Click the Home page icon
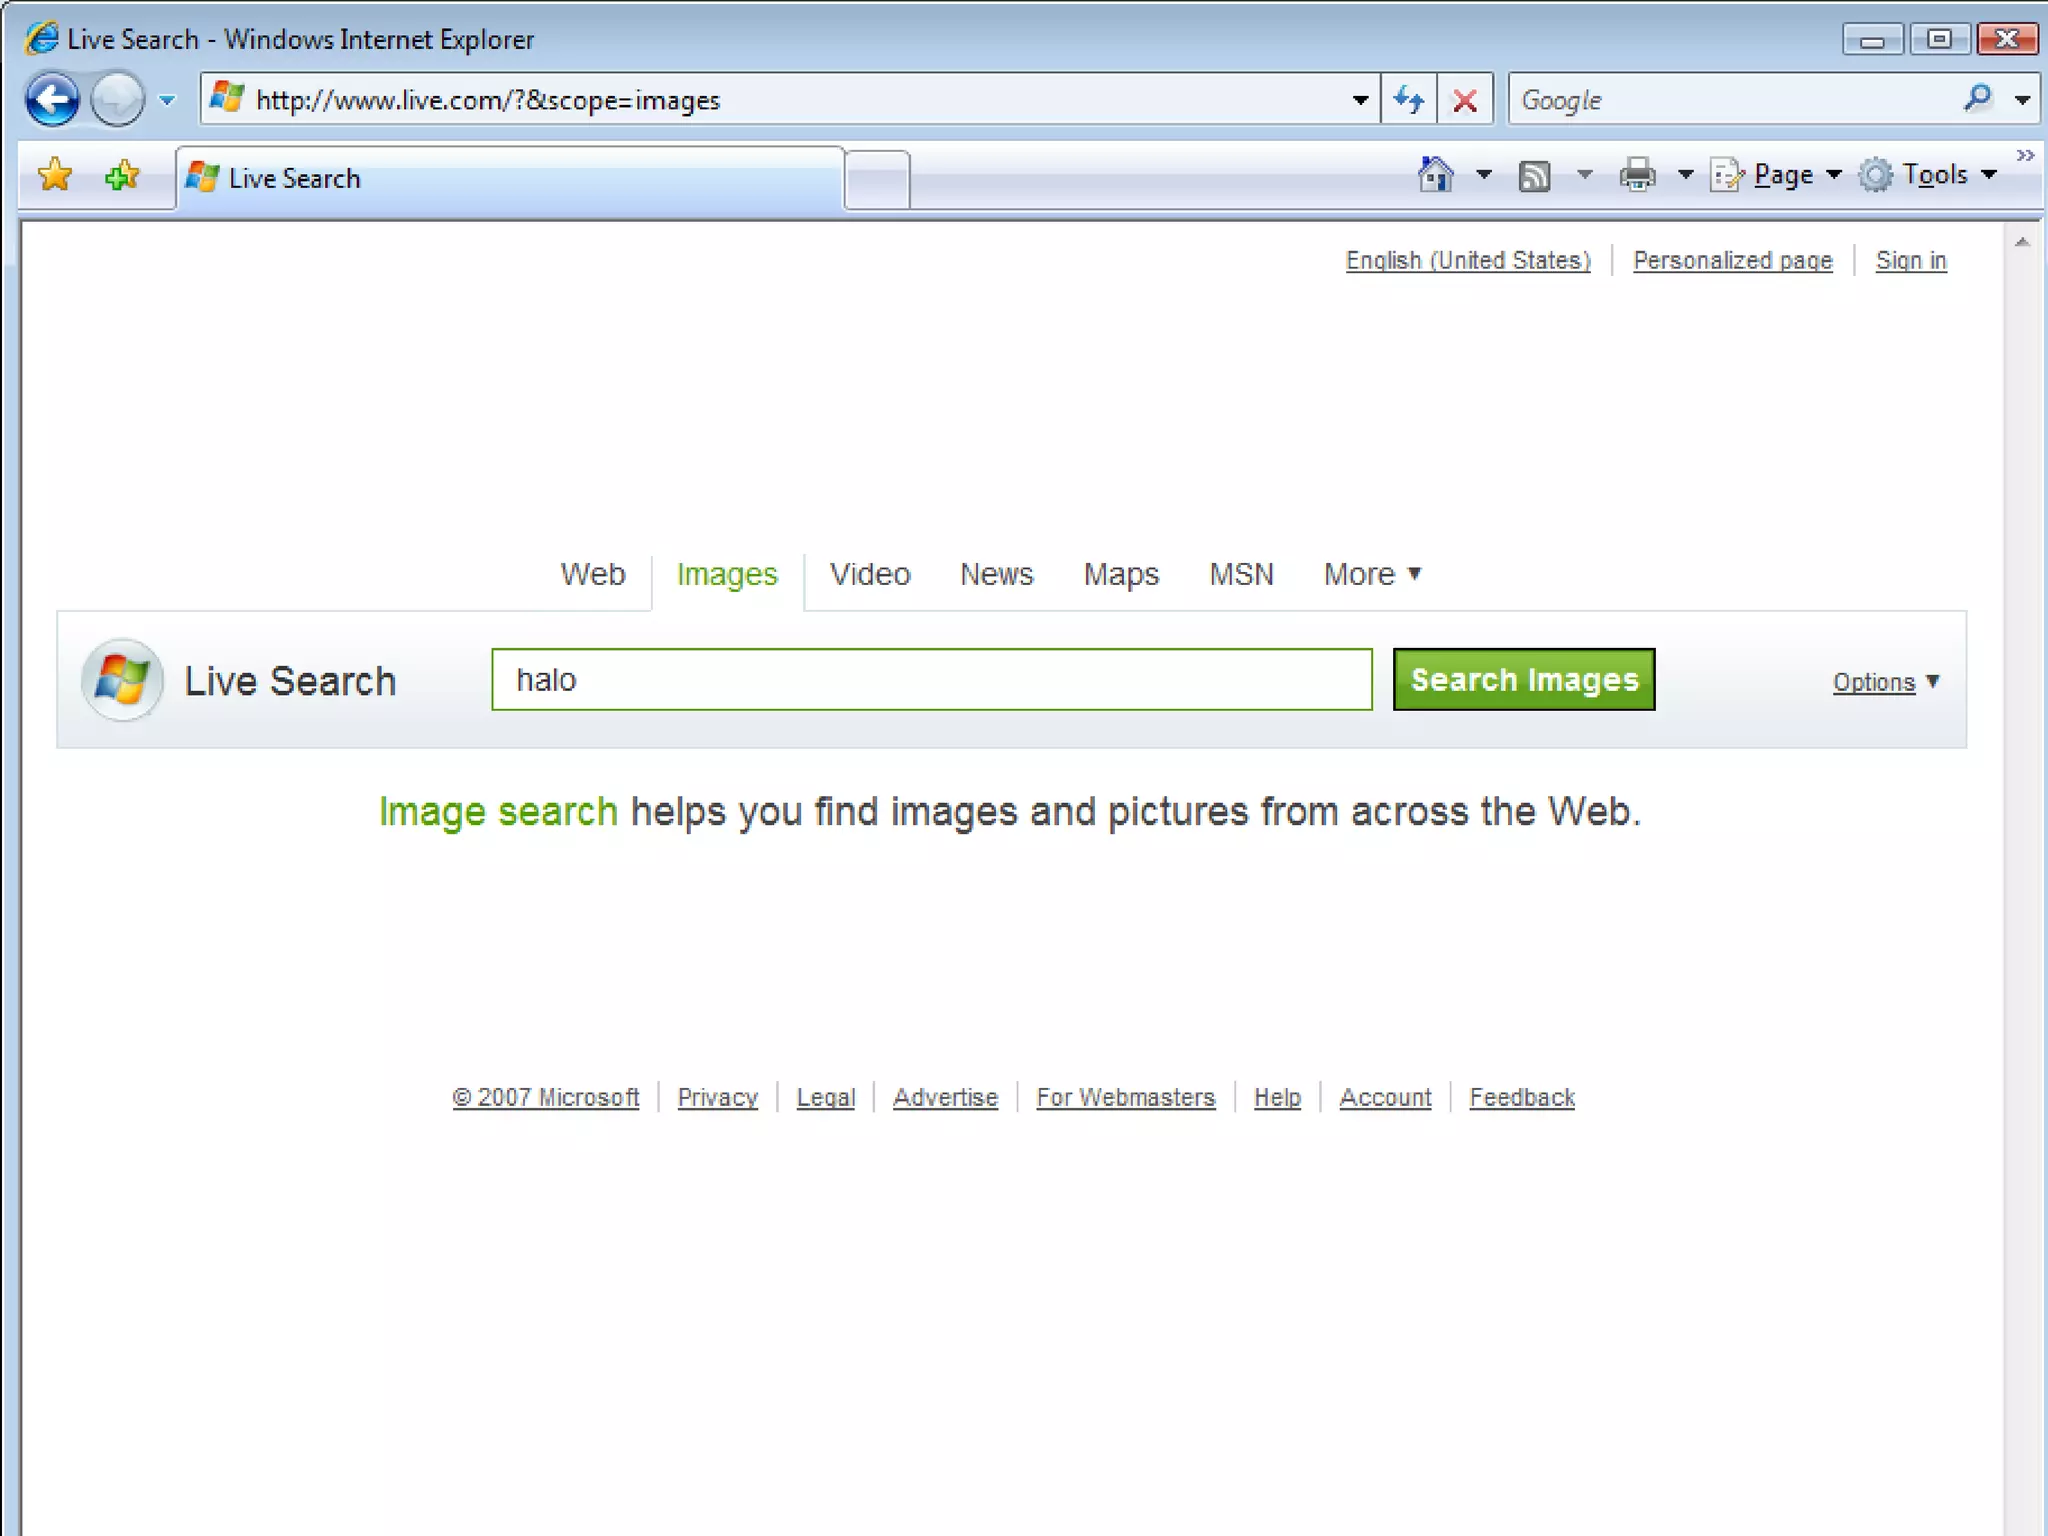 click(1436, 175)
